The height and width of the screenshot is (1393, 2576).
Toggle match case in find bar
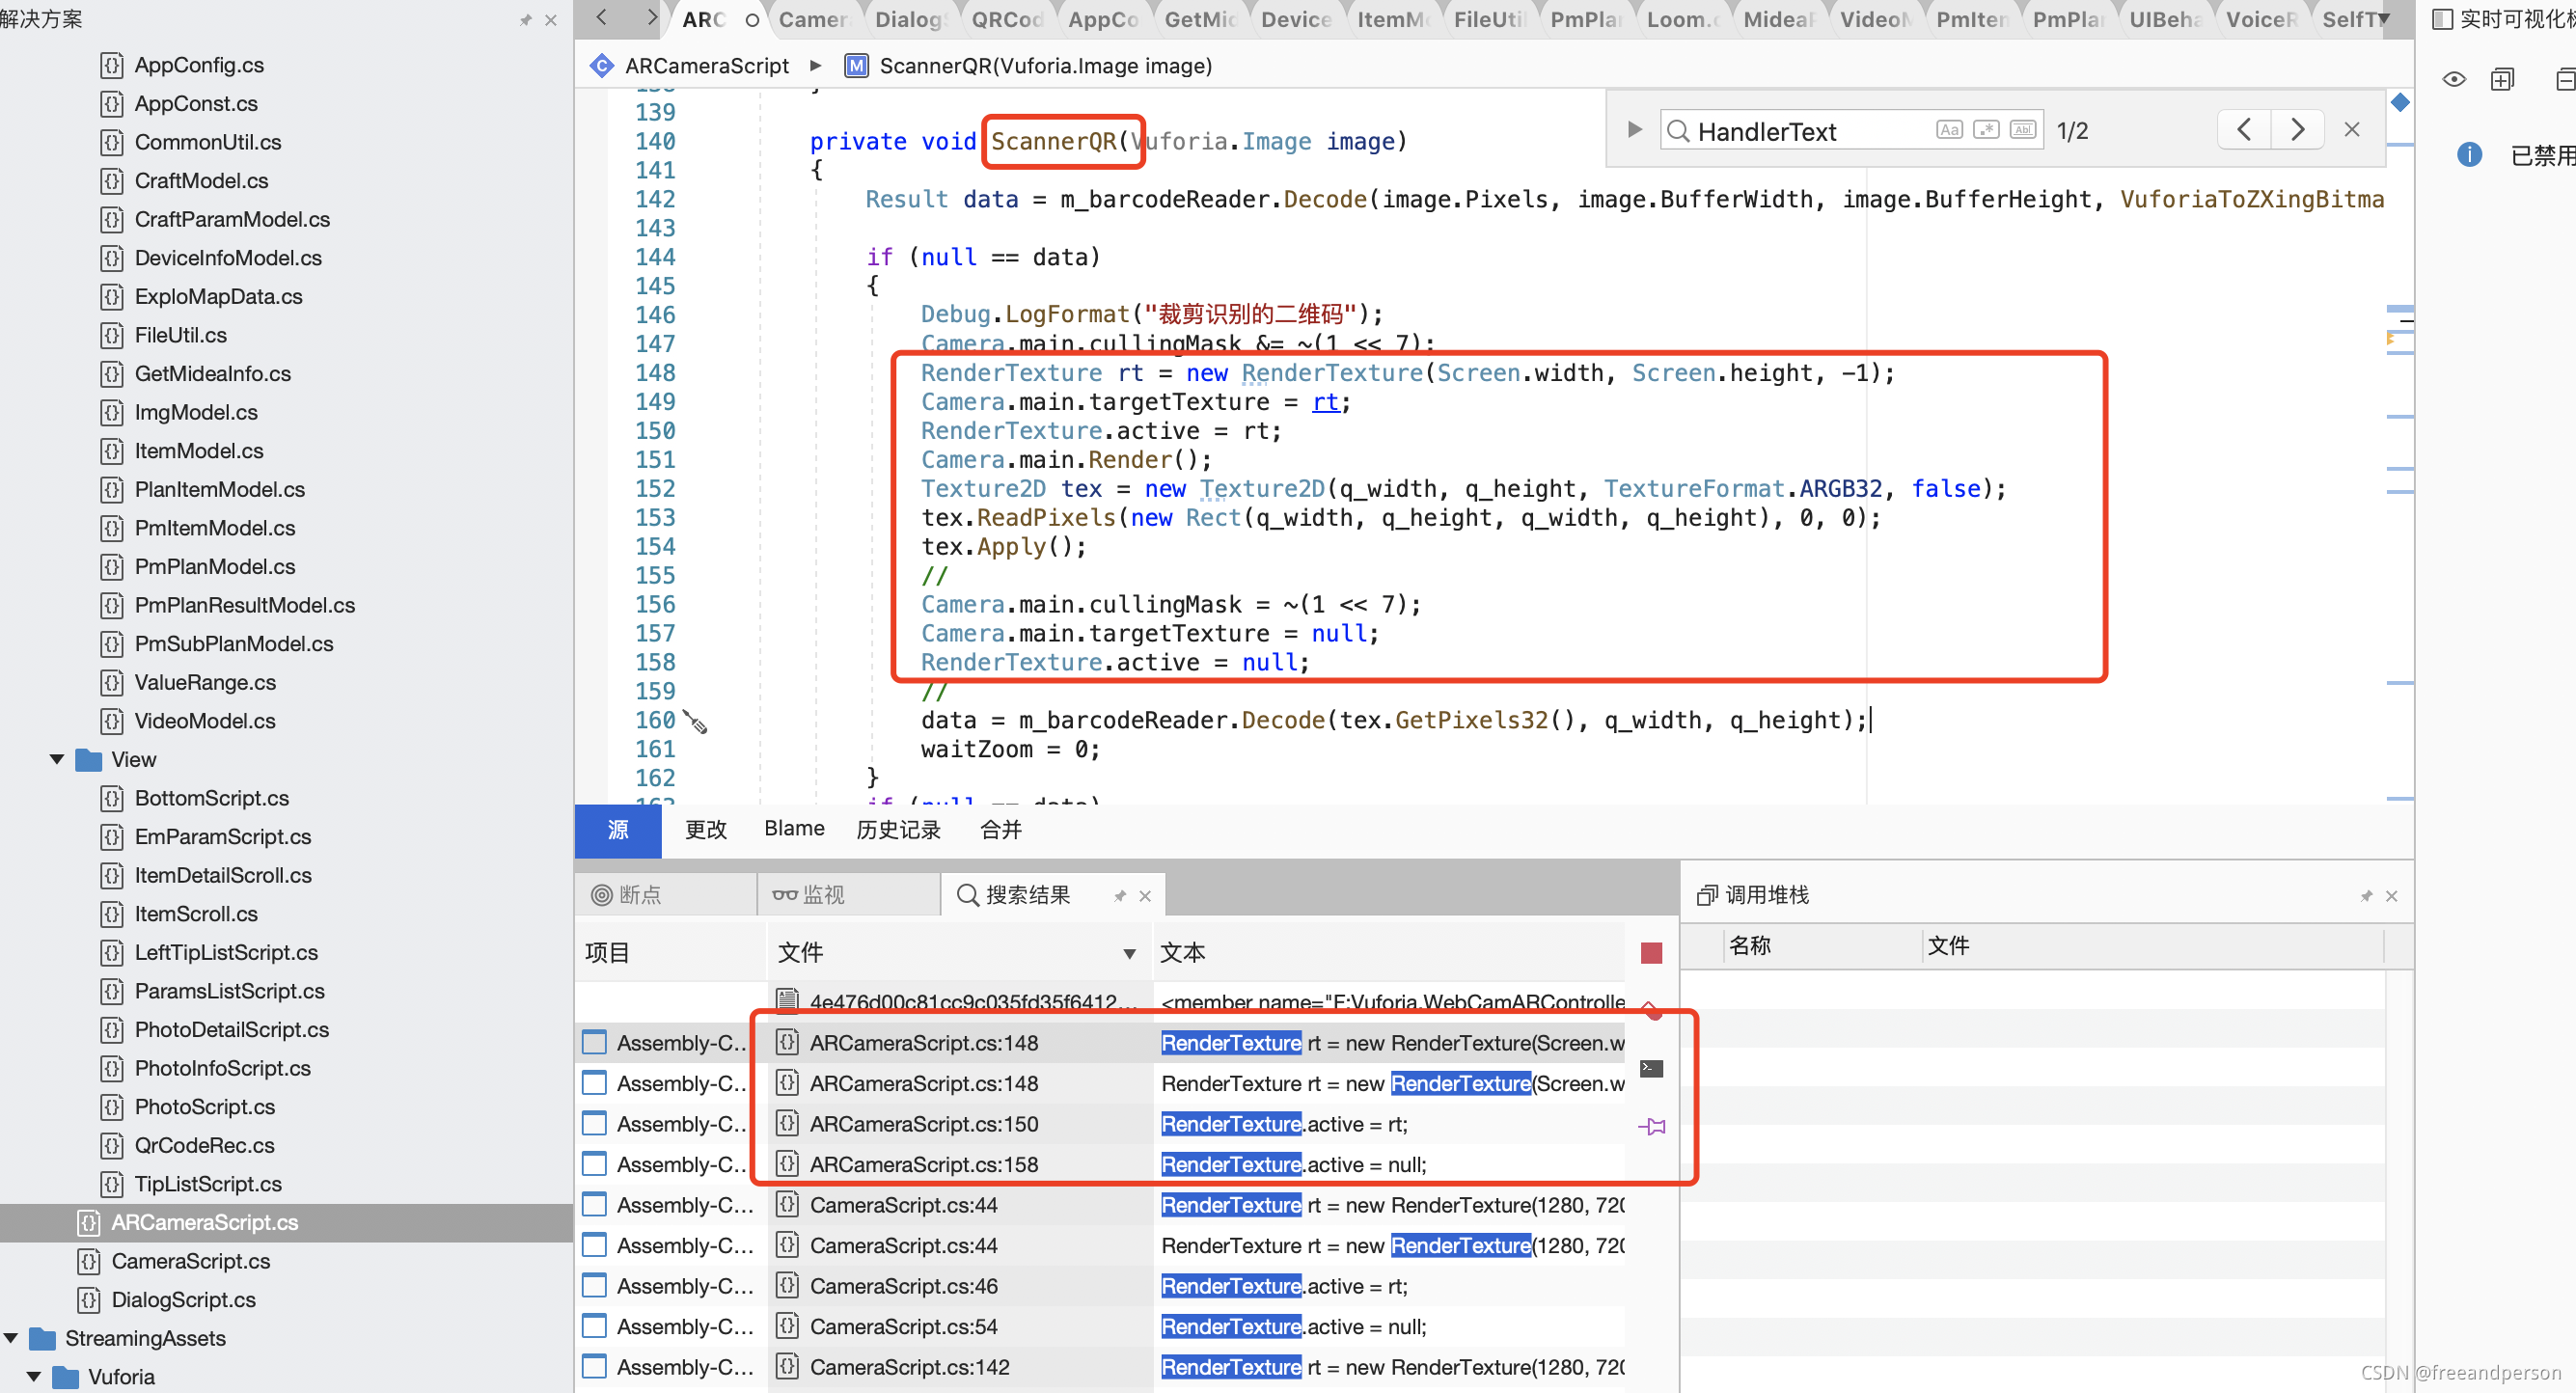click(x=1948, y=130)
